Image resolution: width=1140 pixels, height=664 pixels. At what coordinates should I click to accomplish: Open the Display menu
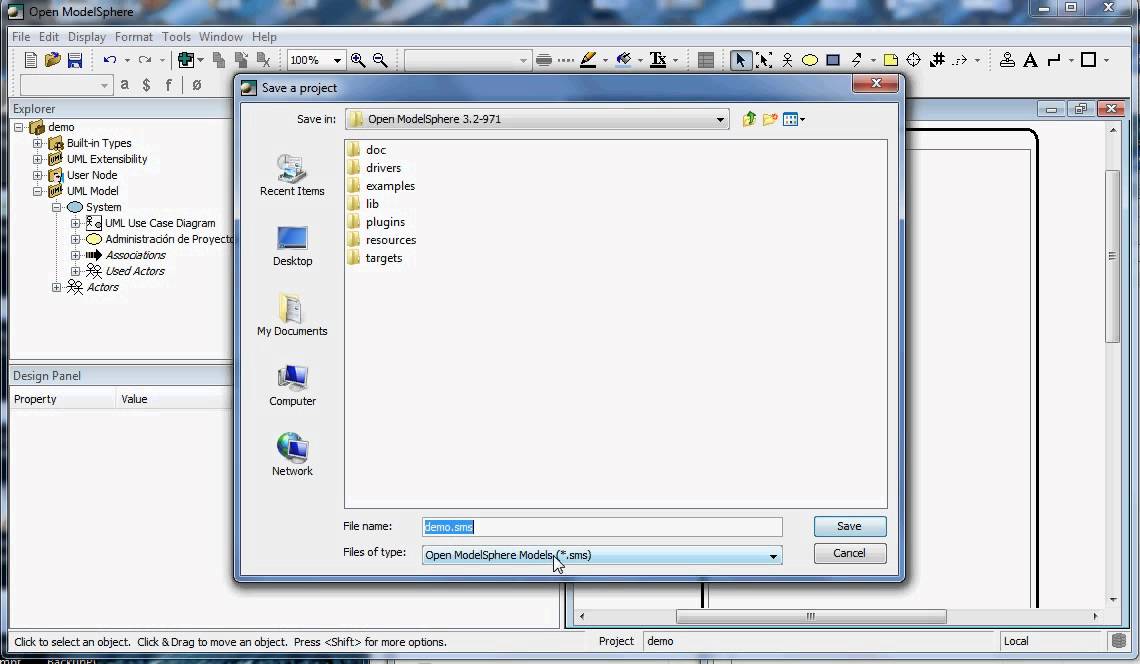click(87, 36)
